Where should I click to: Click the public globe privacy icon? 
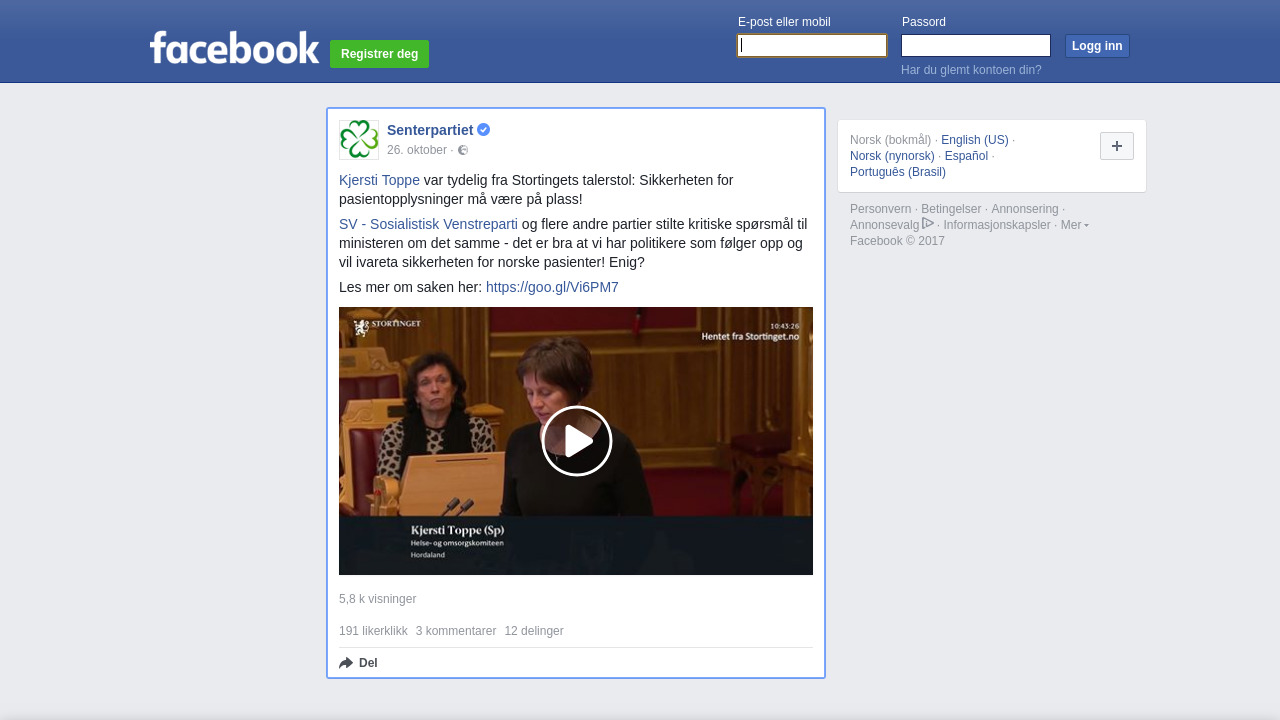coord(463,150)
